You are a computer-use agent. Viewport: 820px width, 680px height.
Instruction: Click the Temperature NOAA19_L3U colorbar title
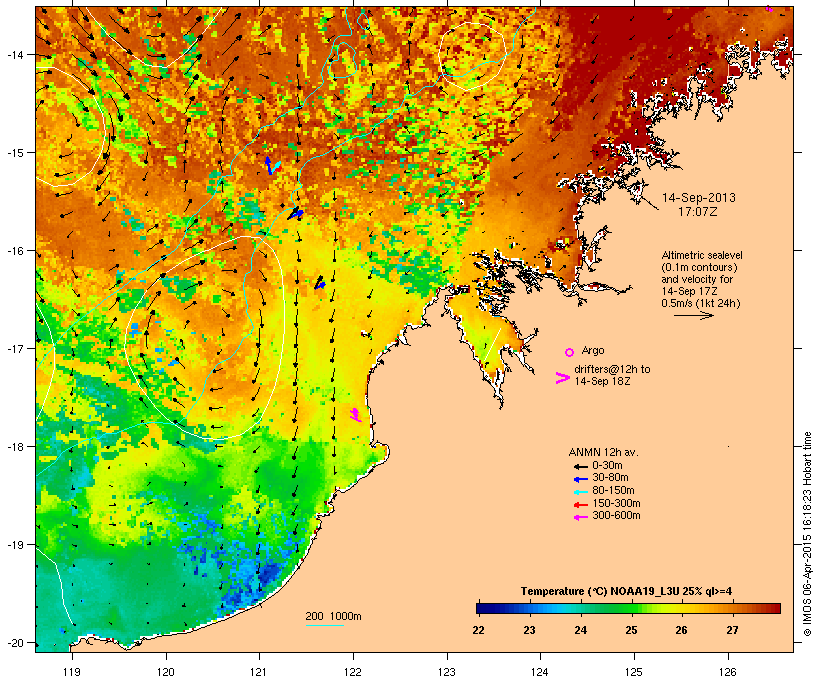pos(627,592)
